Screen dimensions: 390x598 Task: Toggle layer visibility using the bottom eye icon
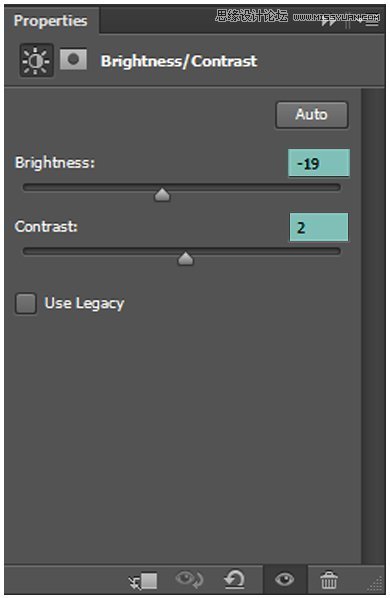(x=284, y=580)
